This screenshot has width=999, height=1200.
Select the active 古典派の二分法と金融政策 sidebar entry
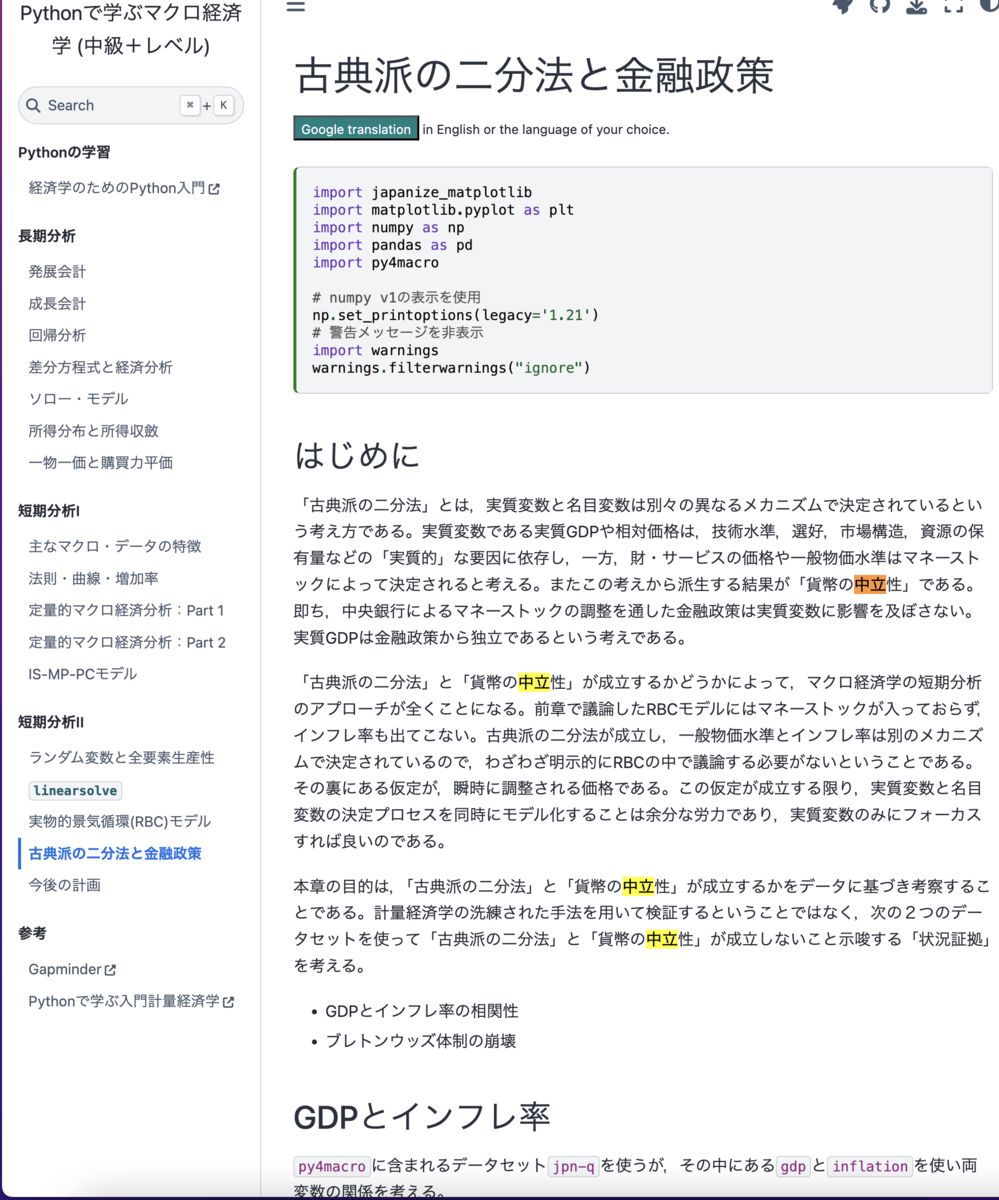[x=115, y=854]
